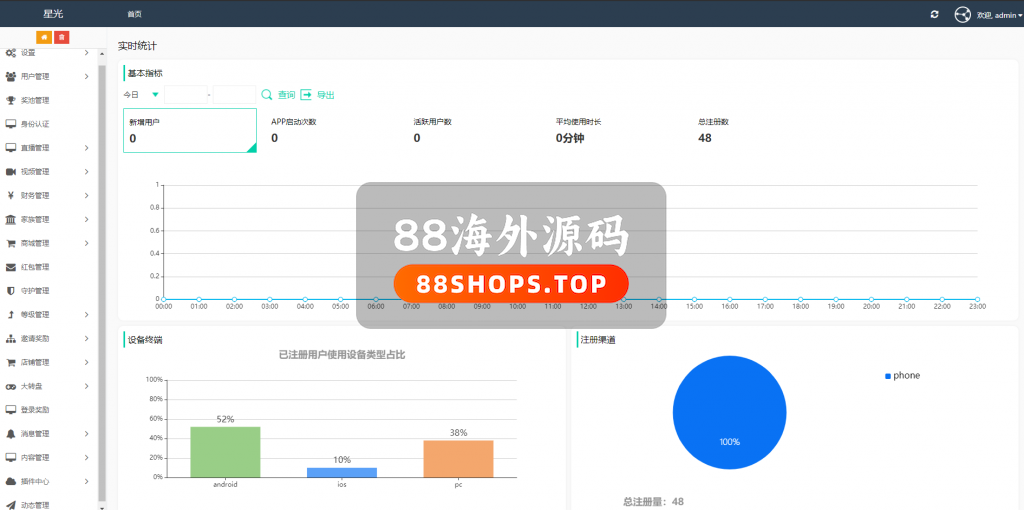Select the 新增用户 metric card
Viewport: 1024px width, 510px height.
(x=190, y=130)
